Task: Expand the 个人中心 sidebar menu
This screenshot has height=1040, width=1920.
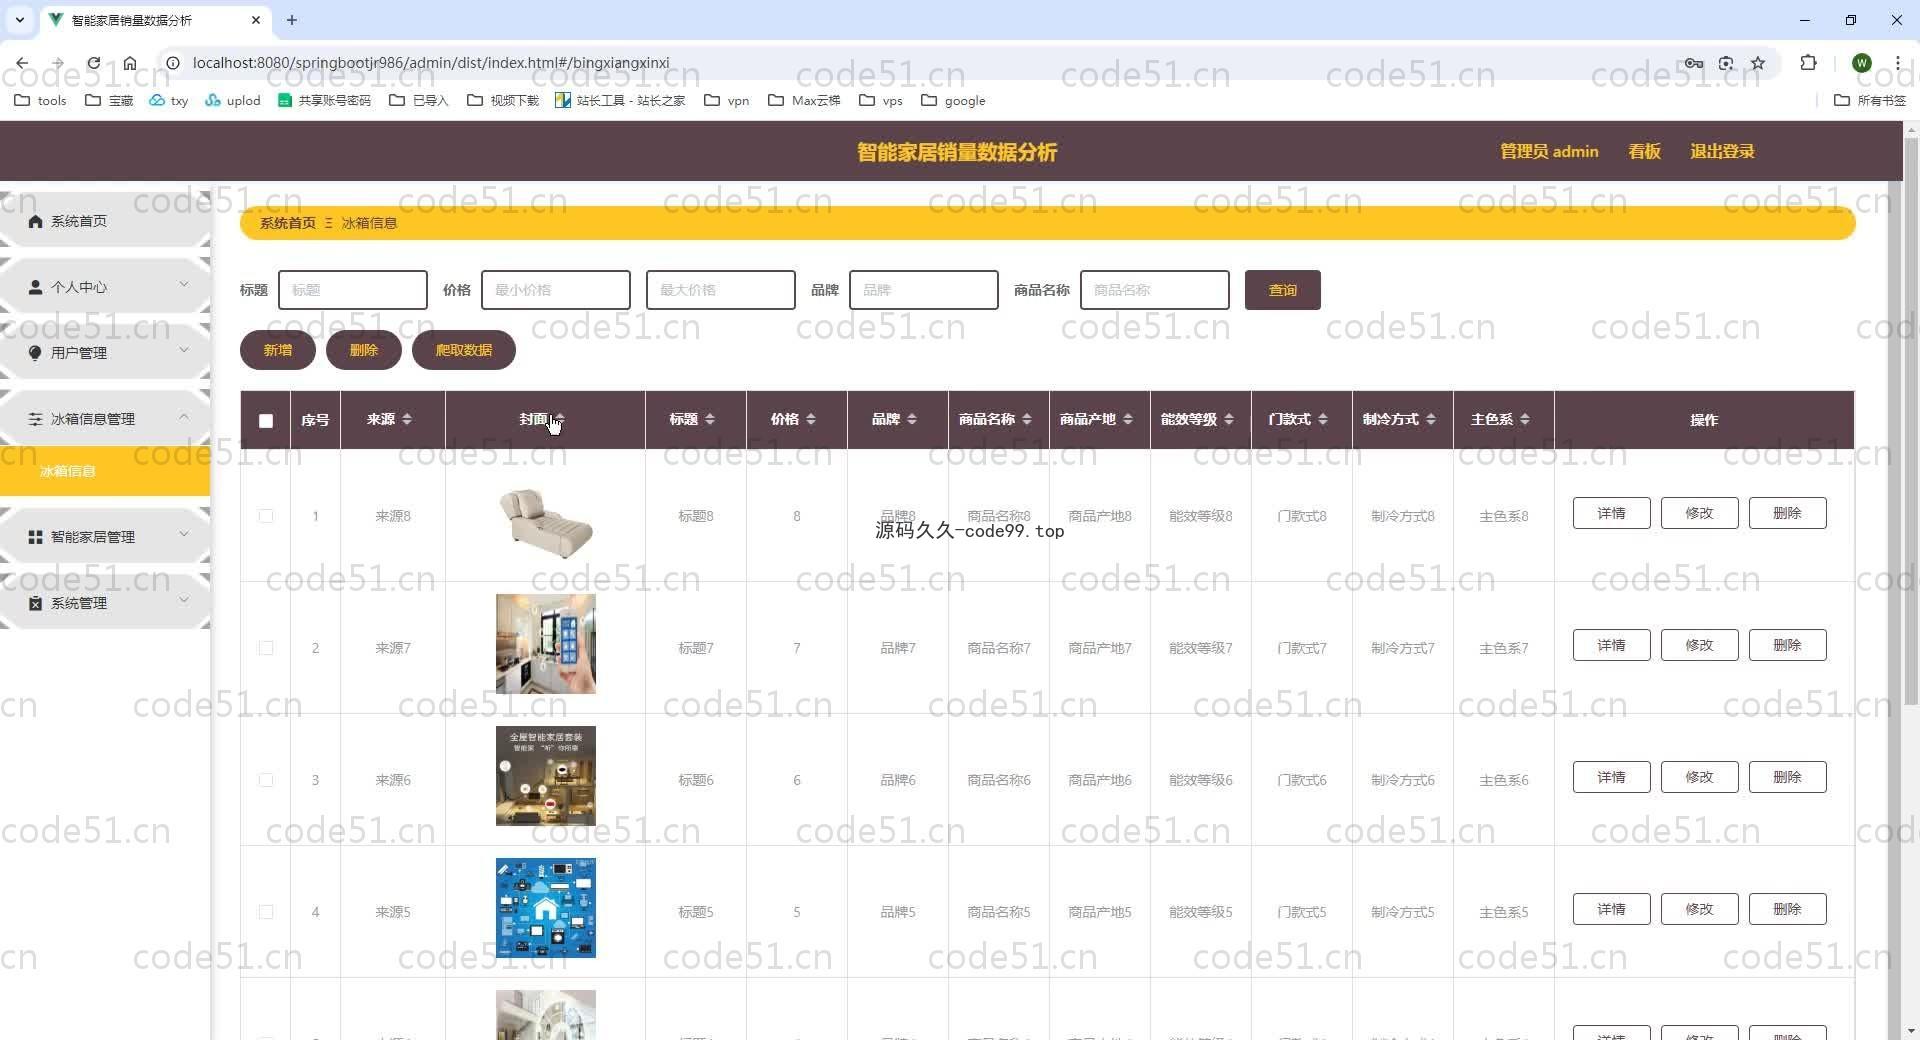Action: point(105,287)
